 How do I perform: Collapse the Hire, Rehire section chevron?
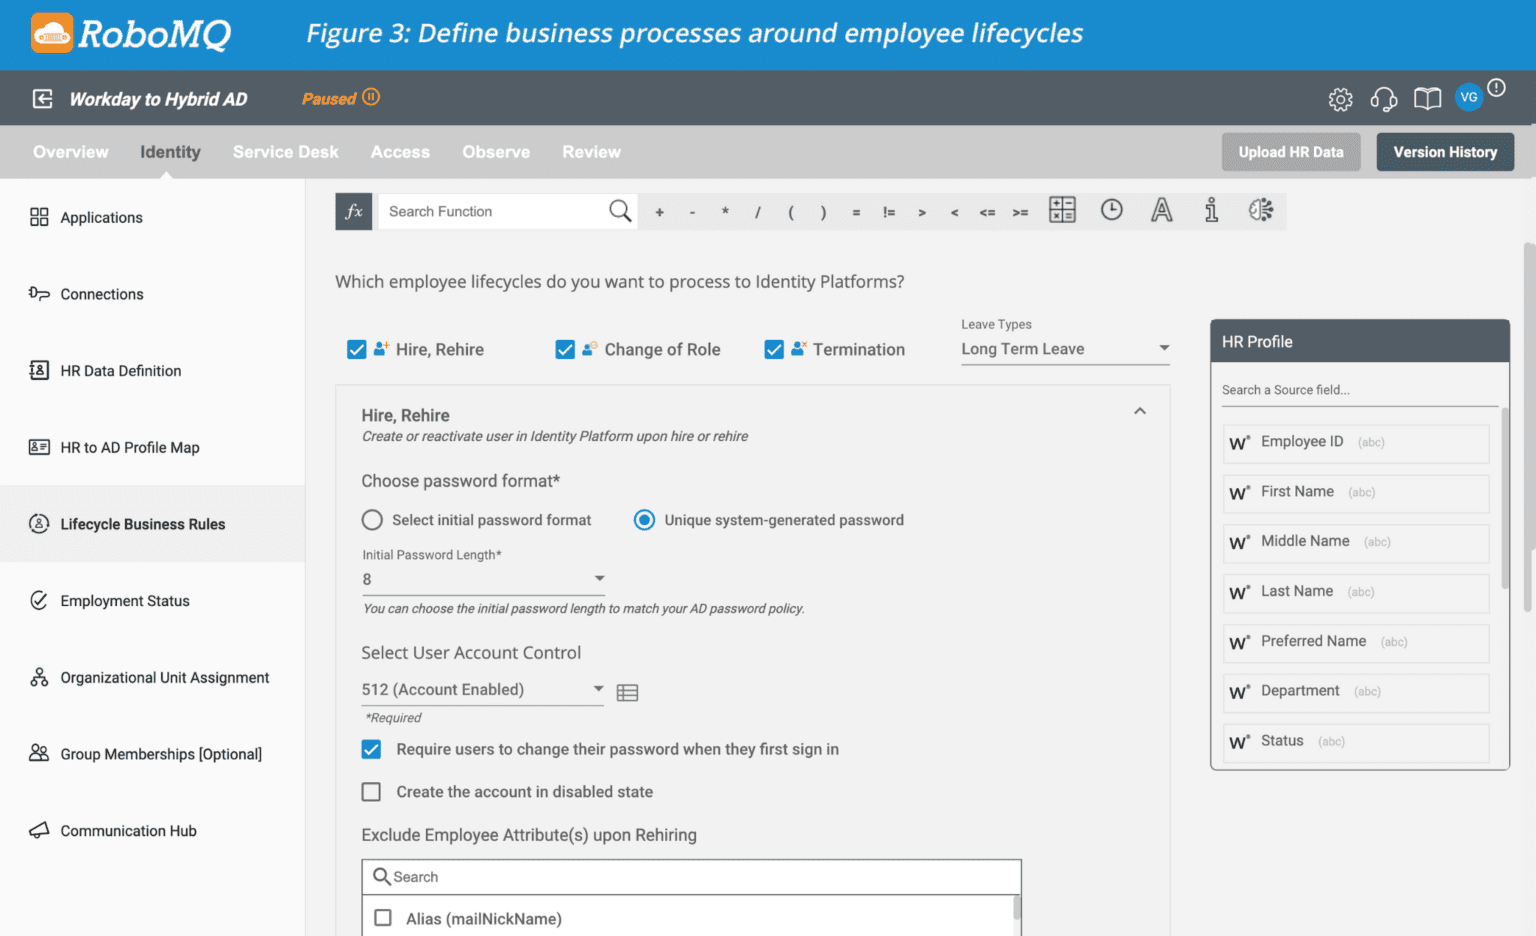click(x=1139, y=411)
